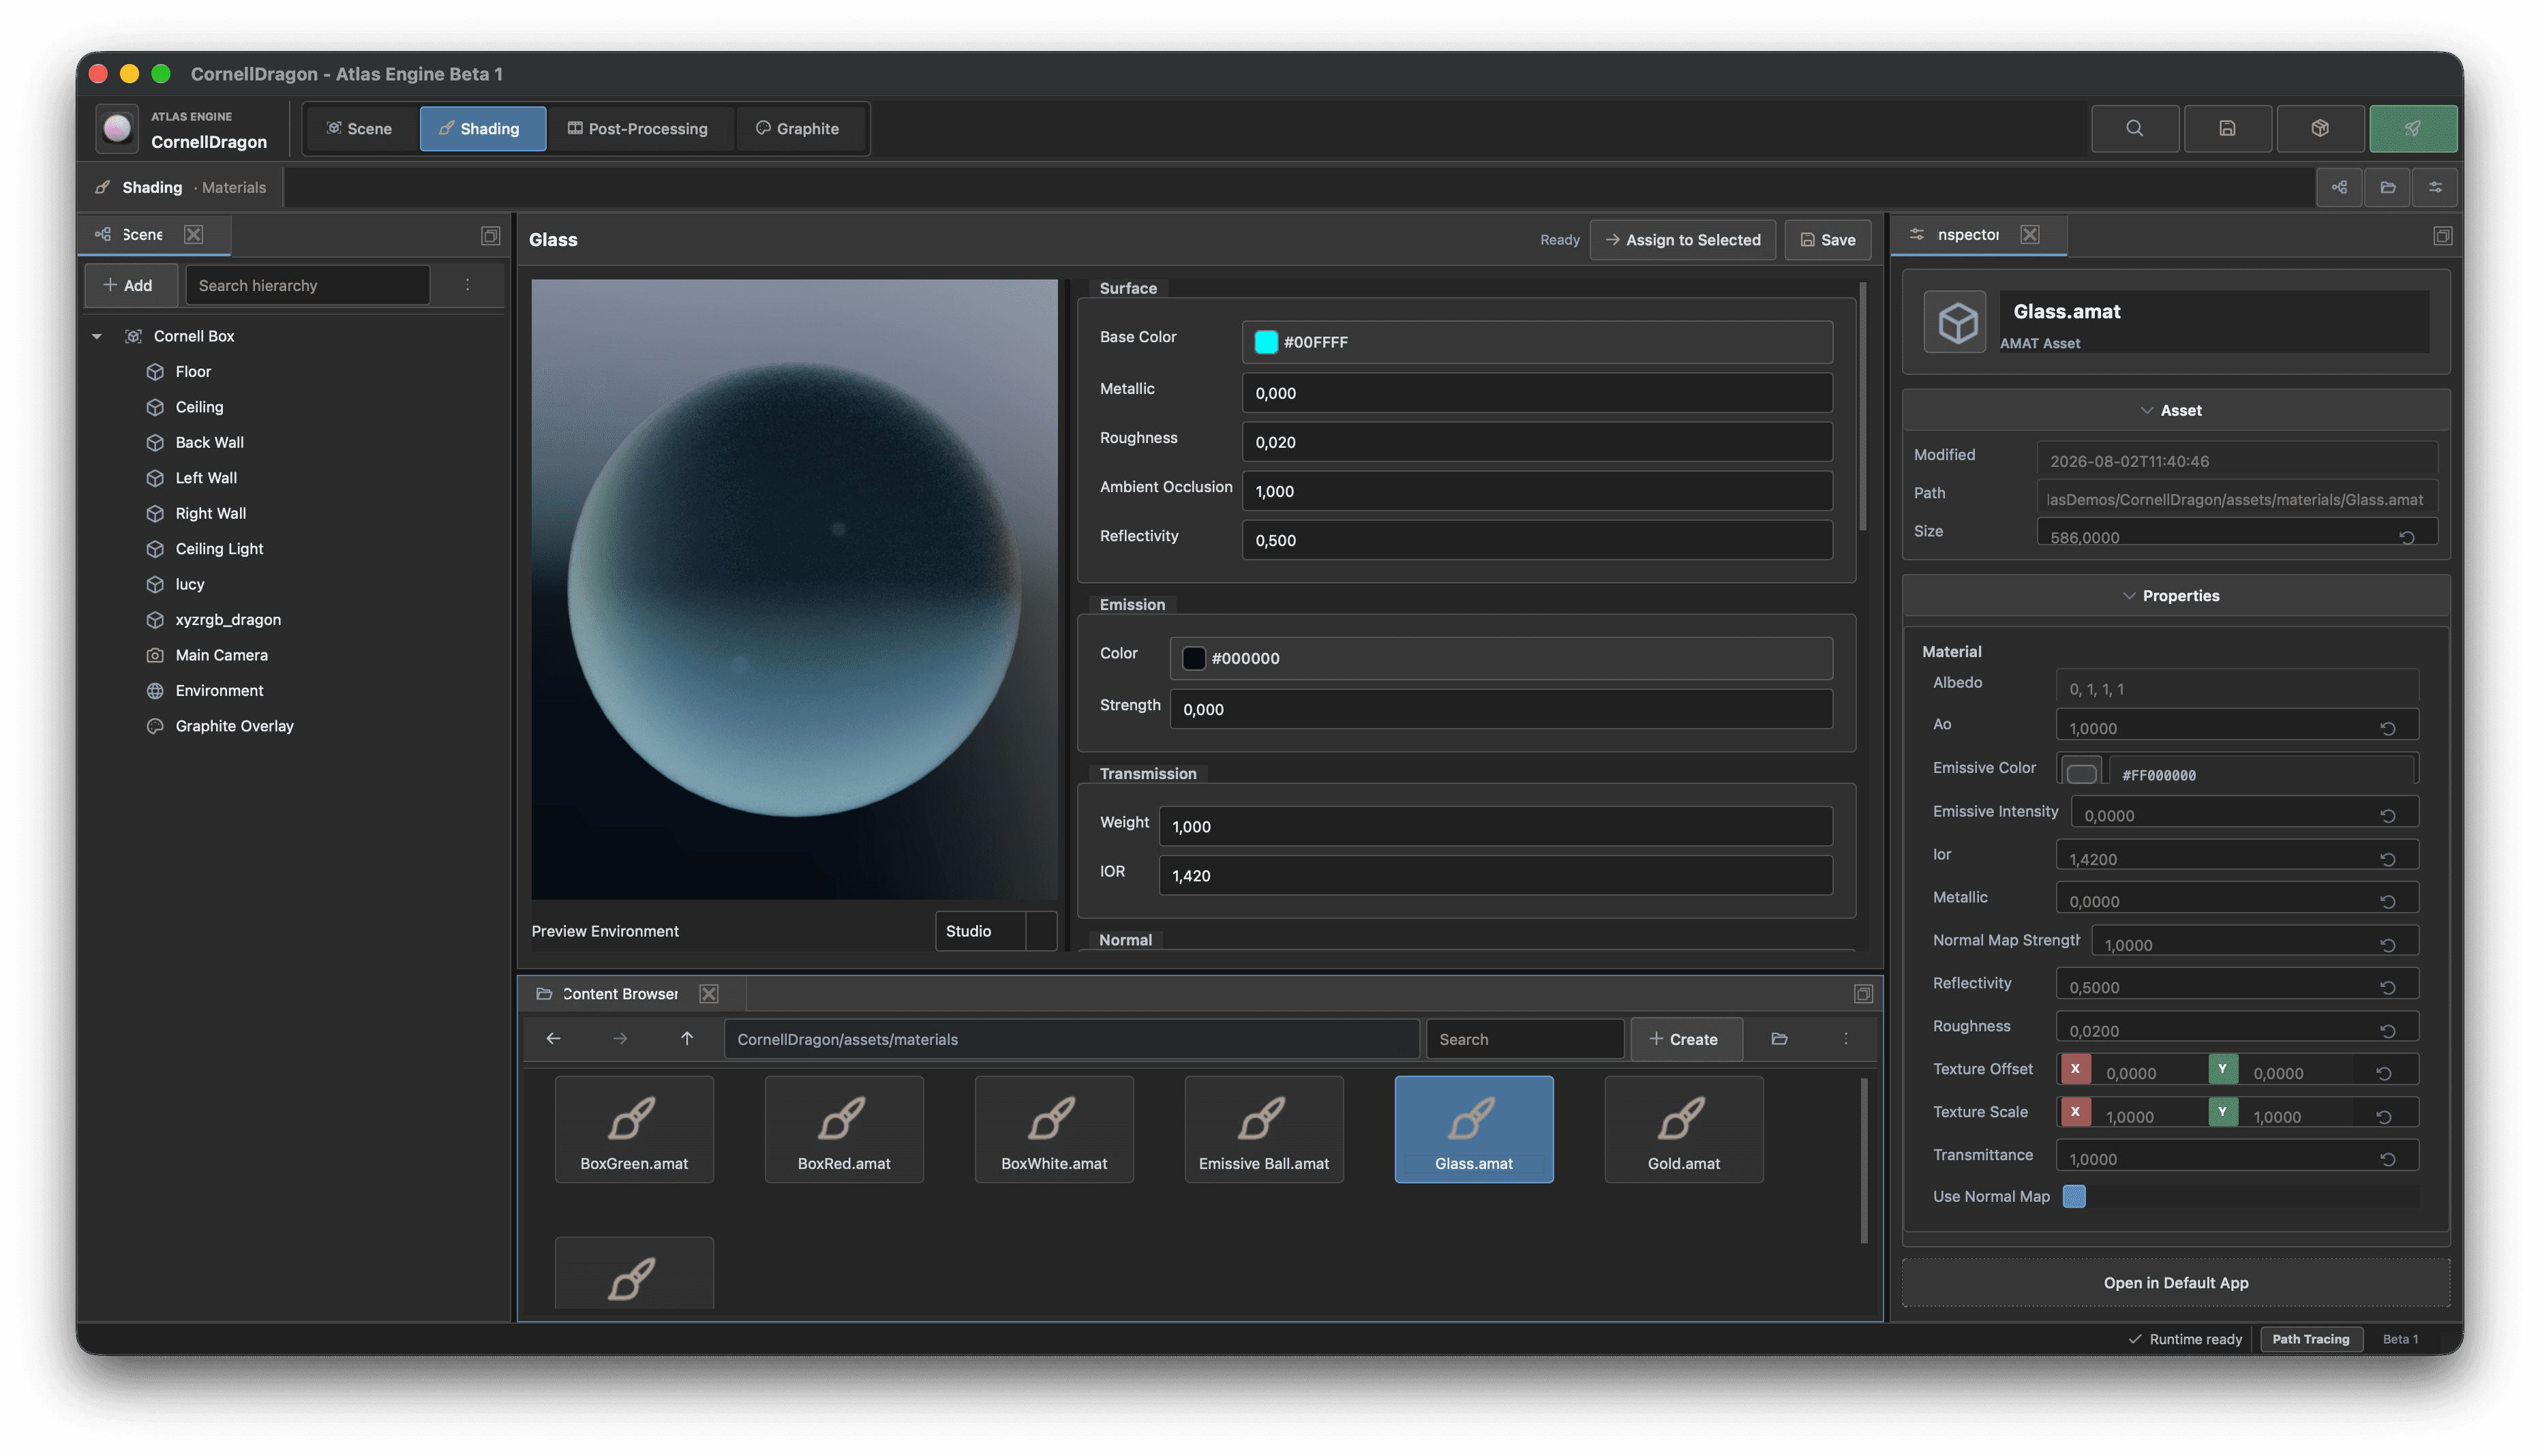Reset the Transmittance value
Viewport: 2540px width, 1456px height.
[x=2388, y=1159]
